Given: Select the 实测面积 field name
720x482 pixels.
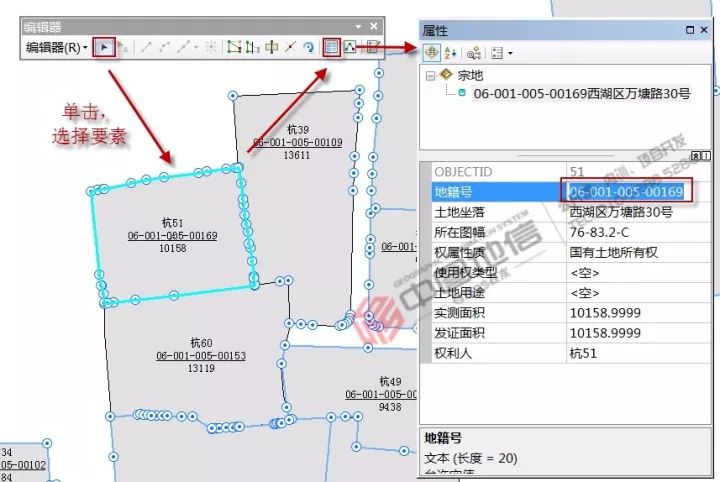Looking at the screenshot, I should pos(459,313).
